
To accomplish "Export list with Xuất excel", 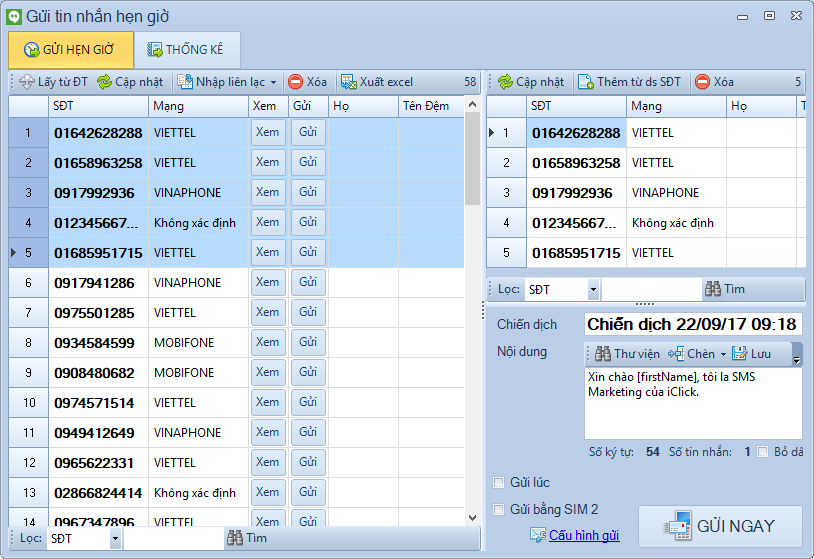I will point(377,82).
